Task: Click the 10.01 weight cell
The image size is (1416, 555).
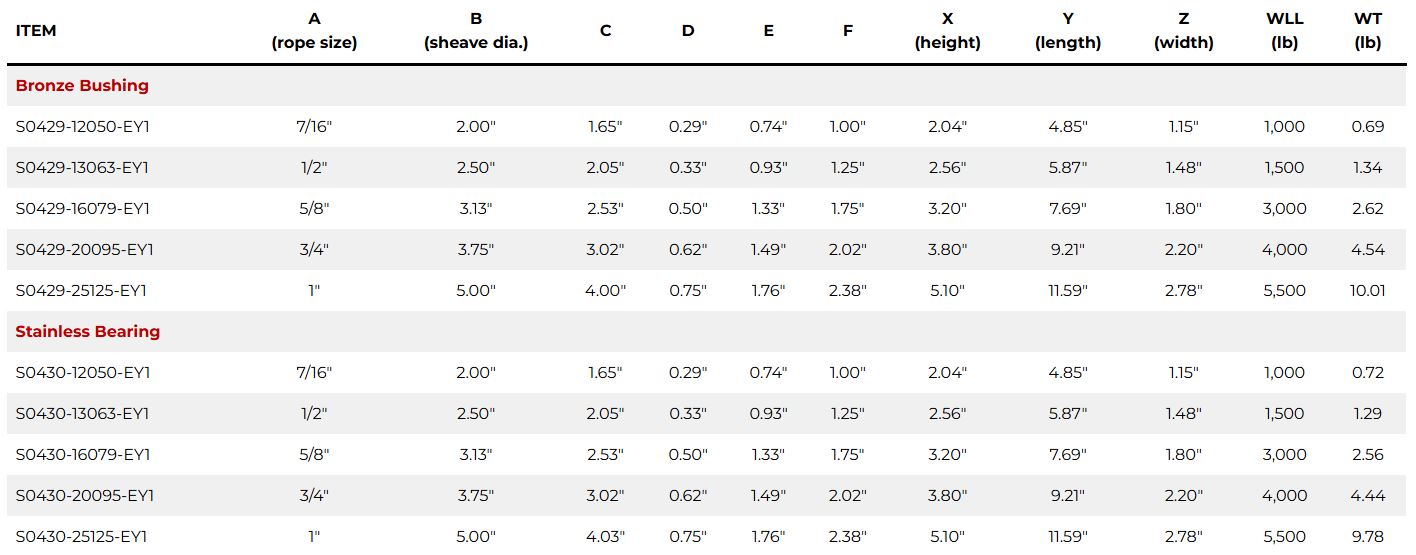Action: (1368, 291)
